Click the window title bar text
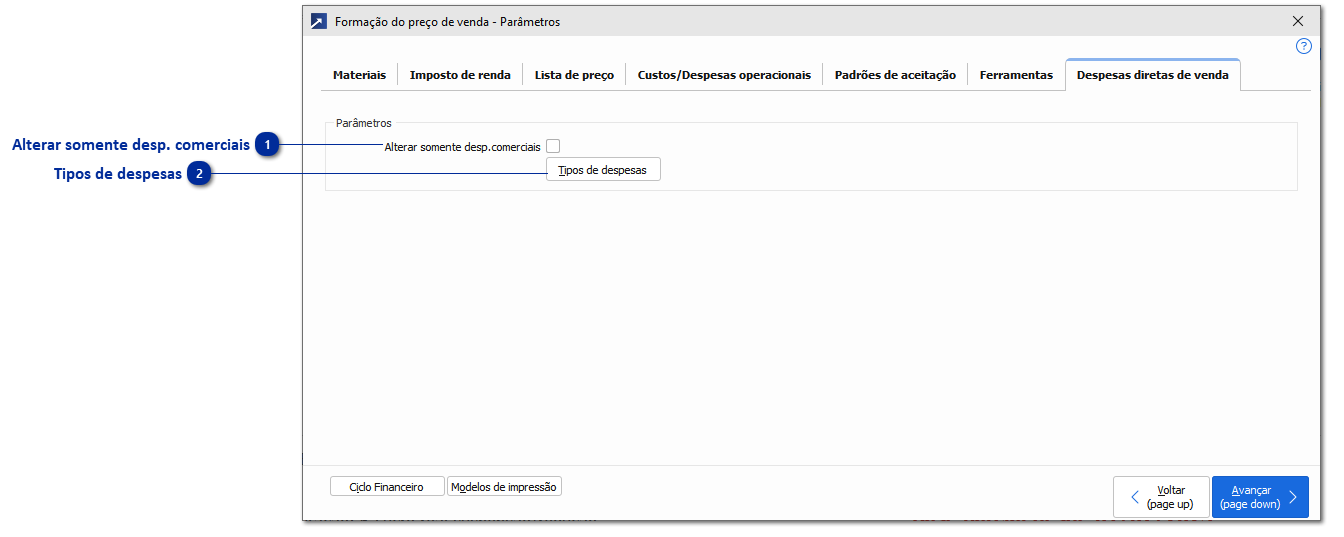 coord(447,21)
